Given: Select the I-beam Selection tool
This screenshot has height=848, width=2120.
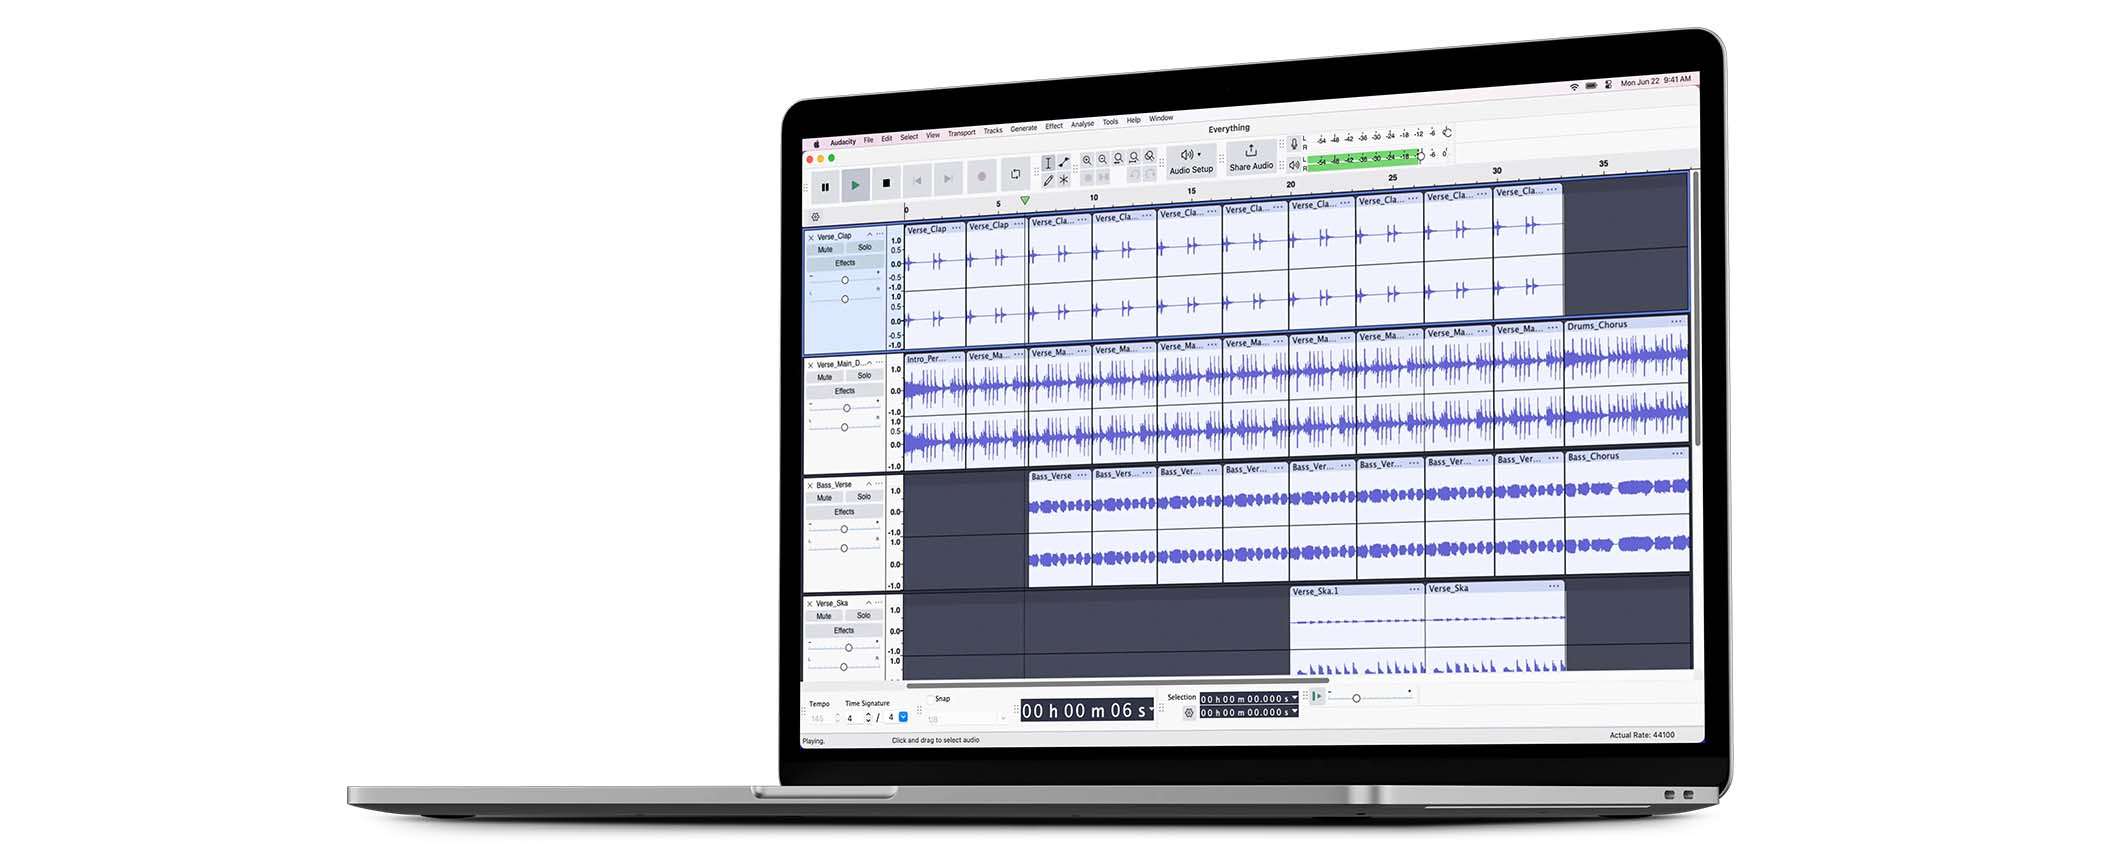Looking at the screenshot, I should [1048, 164].
